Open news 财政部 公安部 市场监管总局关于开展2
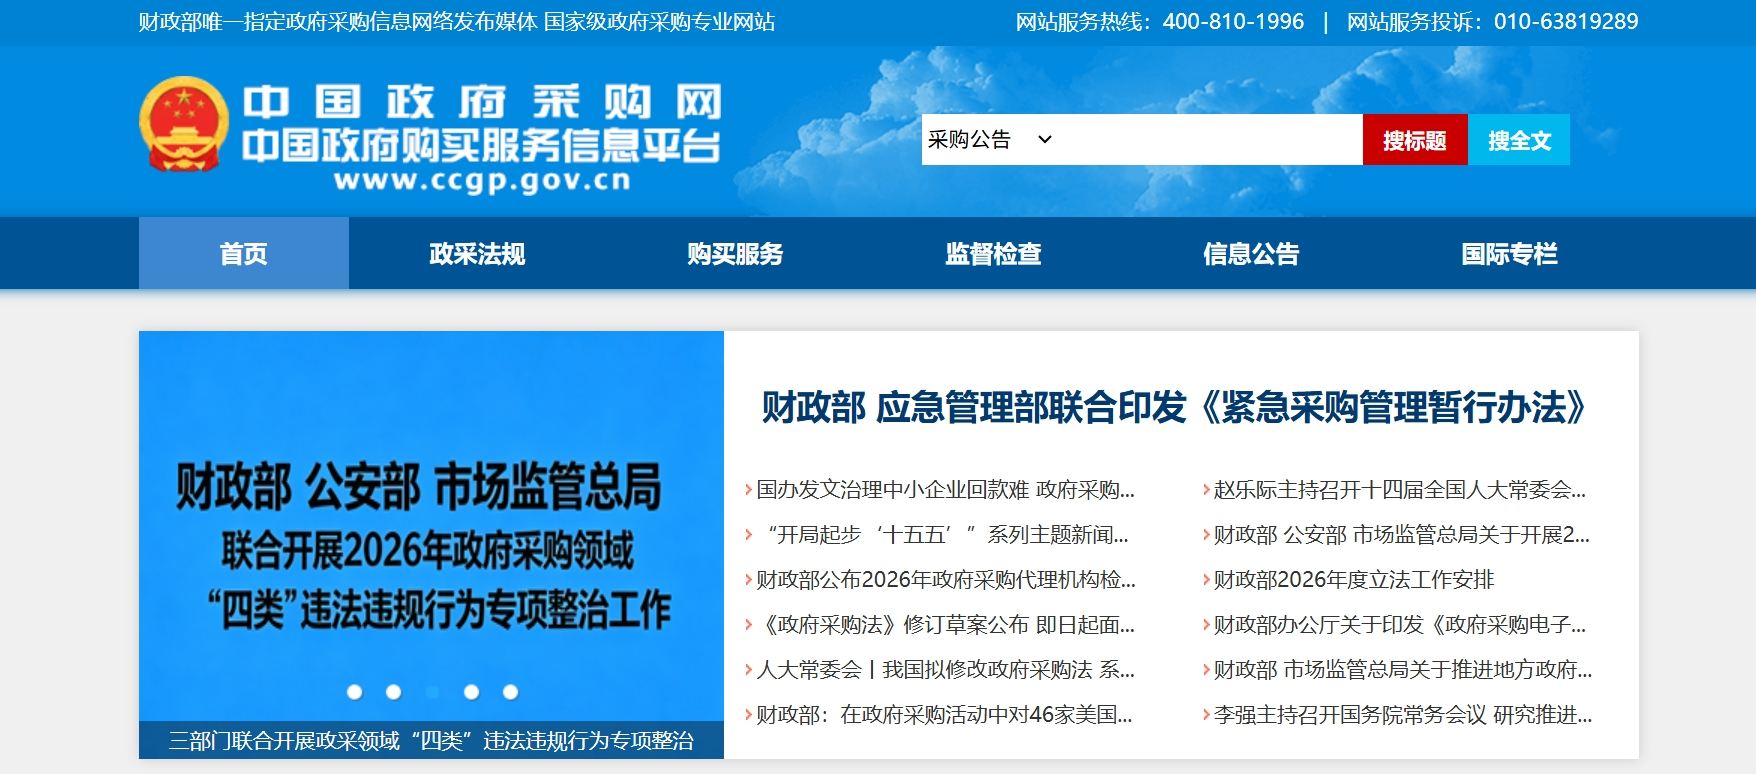 [x=1401, y=534]
